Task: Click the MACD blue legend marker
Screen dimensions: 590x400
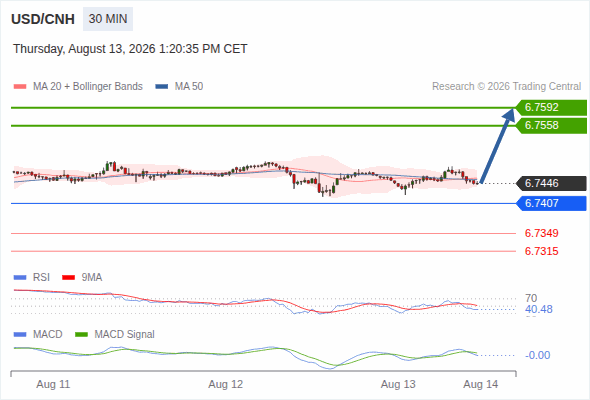Action: [x=20, y=335]
